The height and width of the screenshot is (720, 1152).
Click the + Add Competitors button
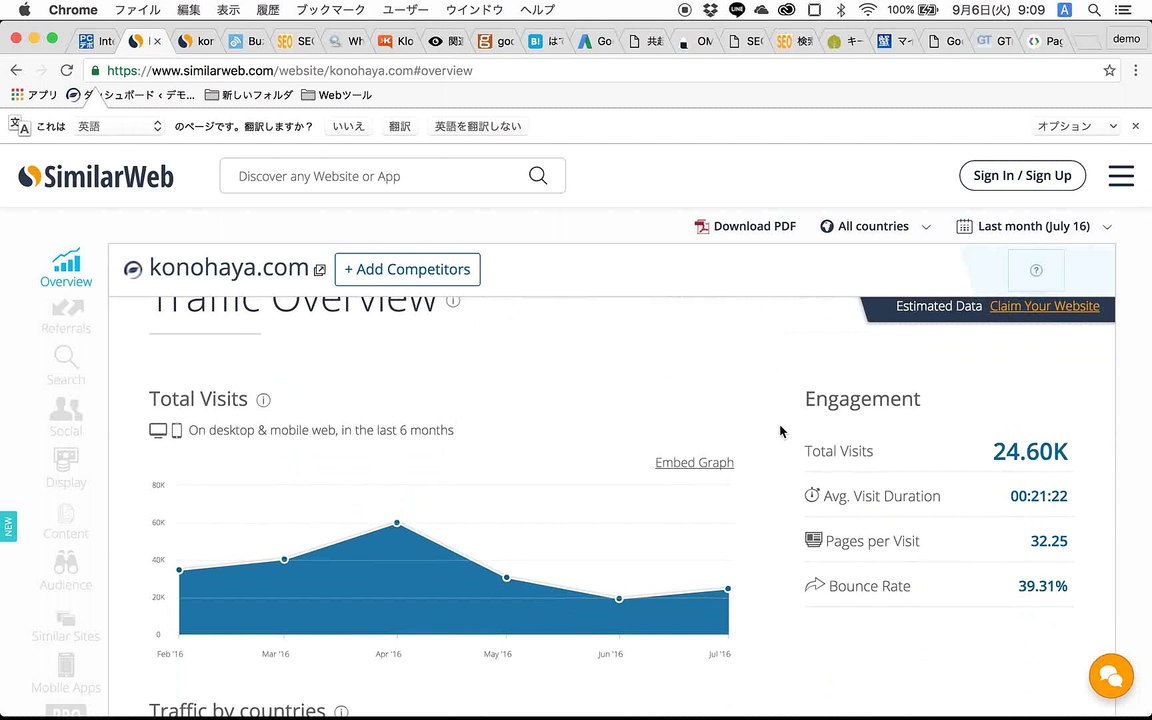[407, 270]
